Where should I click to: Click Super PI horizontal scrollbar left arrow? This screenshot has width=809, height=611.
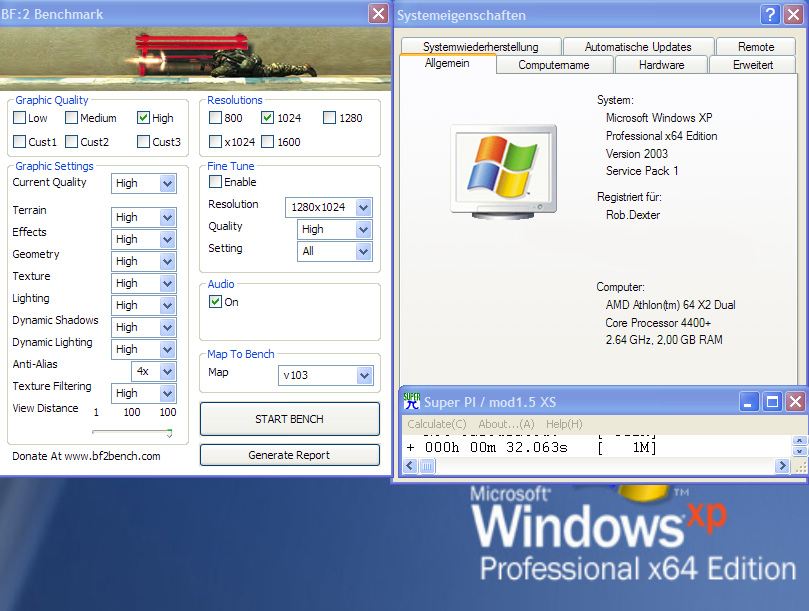click(410, 466)
